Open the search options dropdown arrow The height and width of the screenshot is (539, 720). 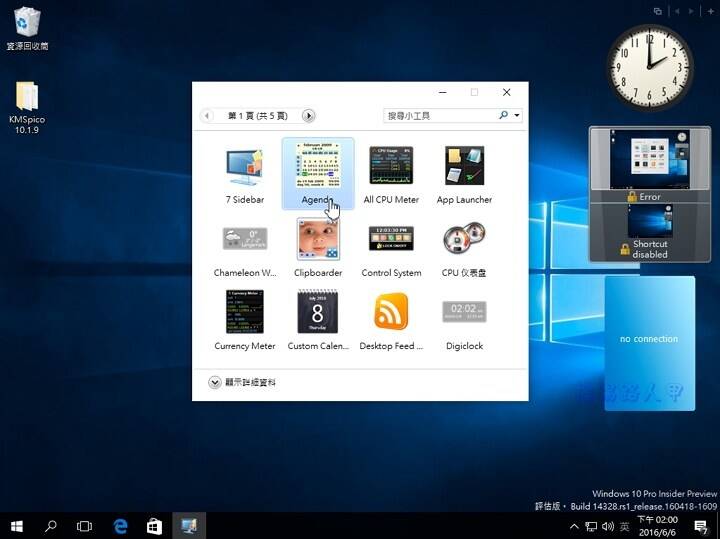pos(517,116)
